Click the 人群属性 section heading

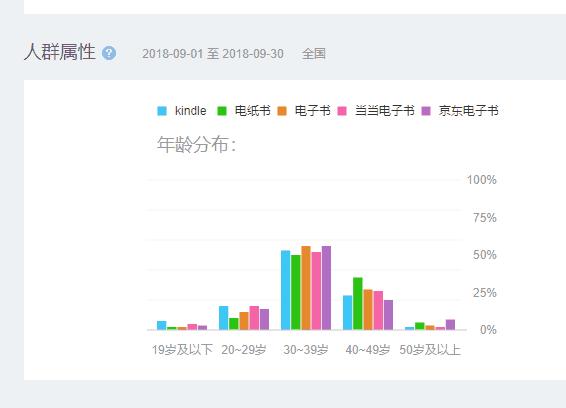tap(60, 52)
